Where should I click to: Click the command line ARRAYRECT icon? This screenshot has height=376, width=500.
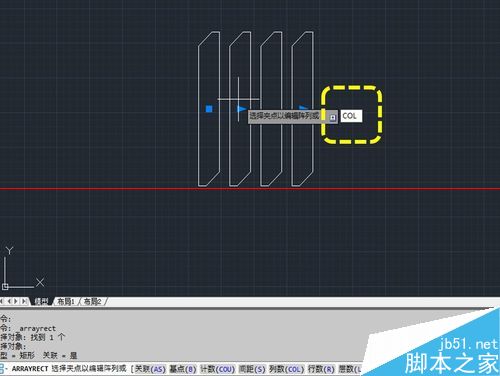3,369
